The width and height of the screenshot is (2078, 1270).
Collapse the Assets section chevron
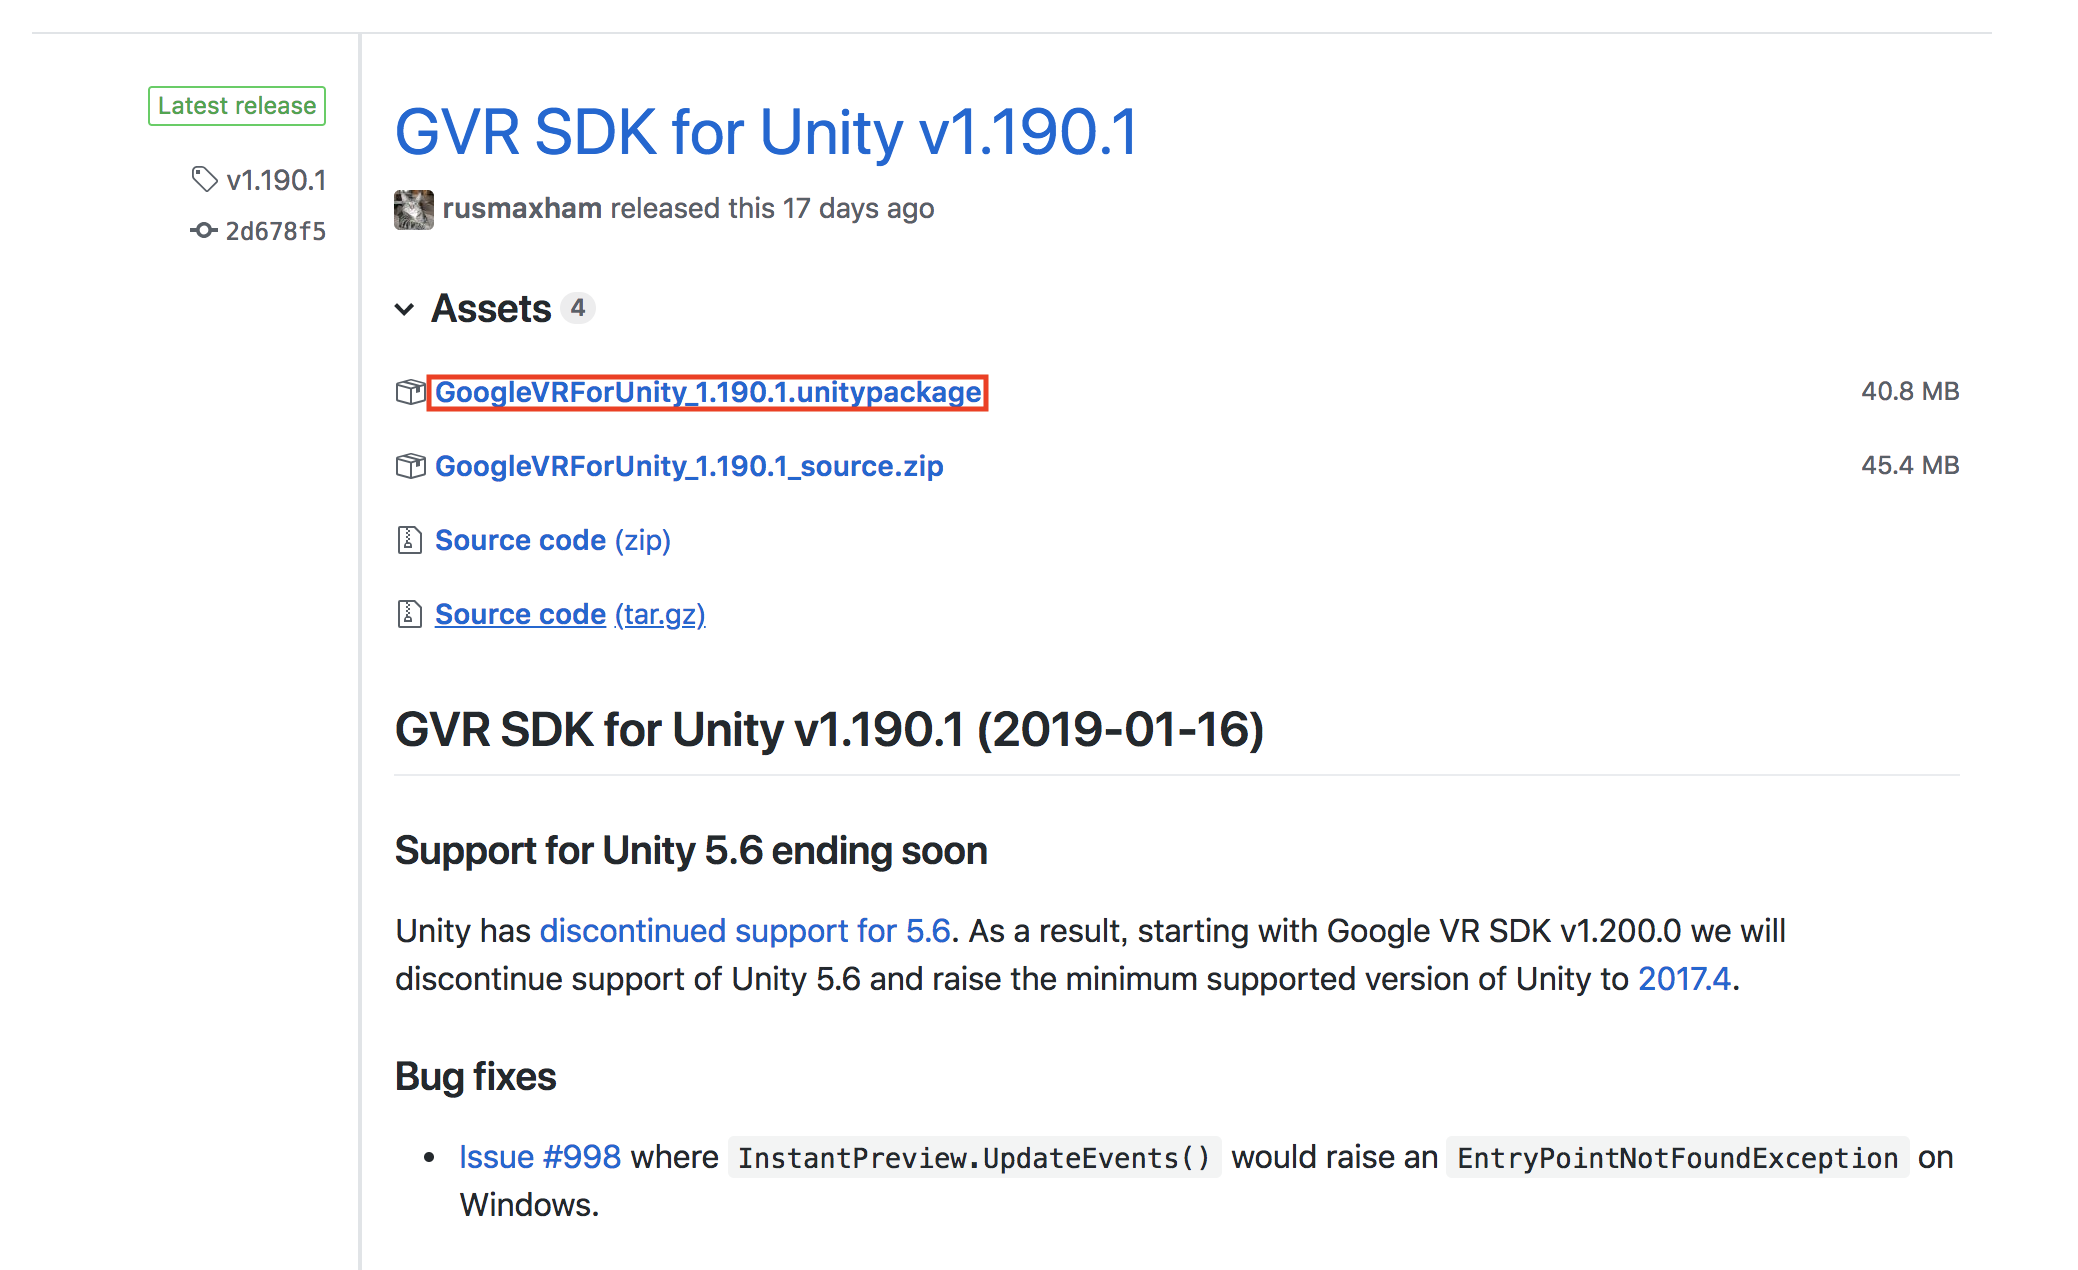[x=404, y=309]
